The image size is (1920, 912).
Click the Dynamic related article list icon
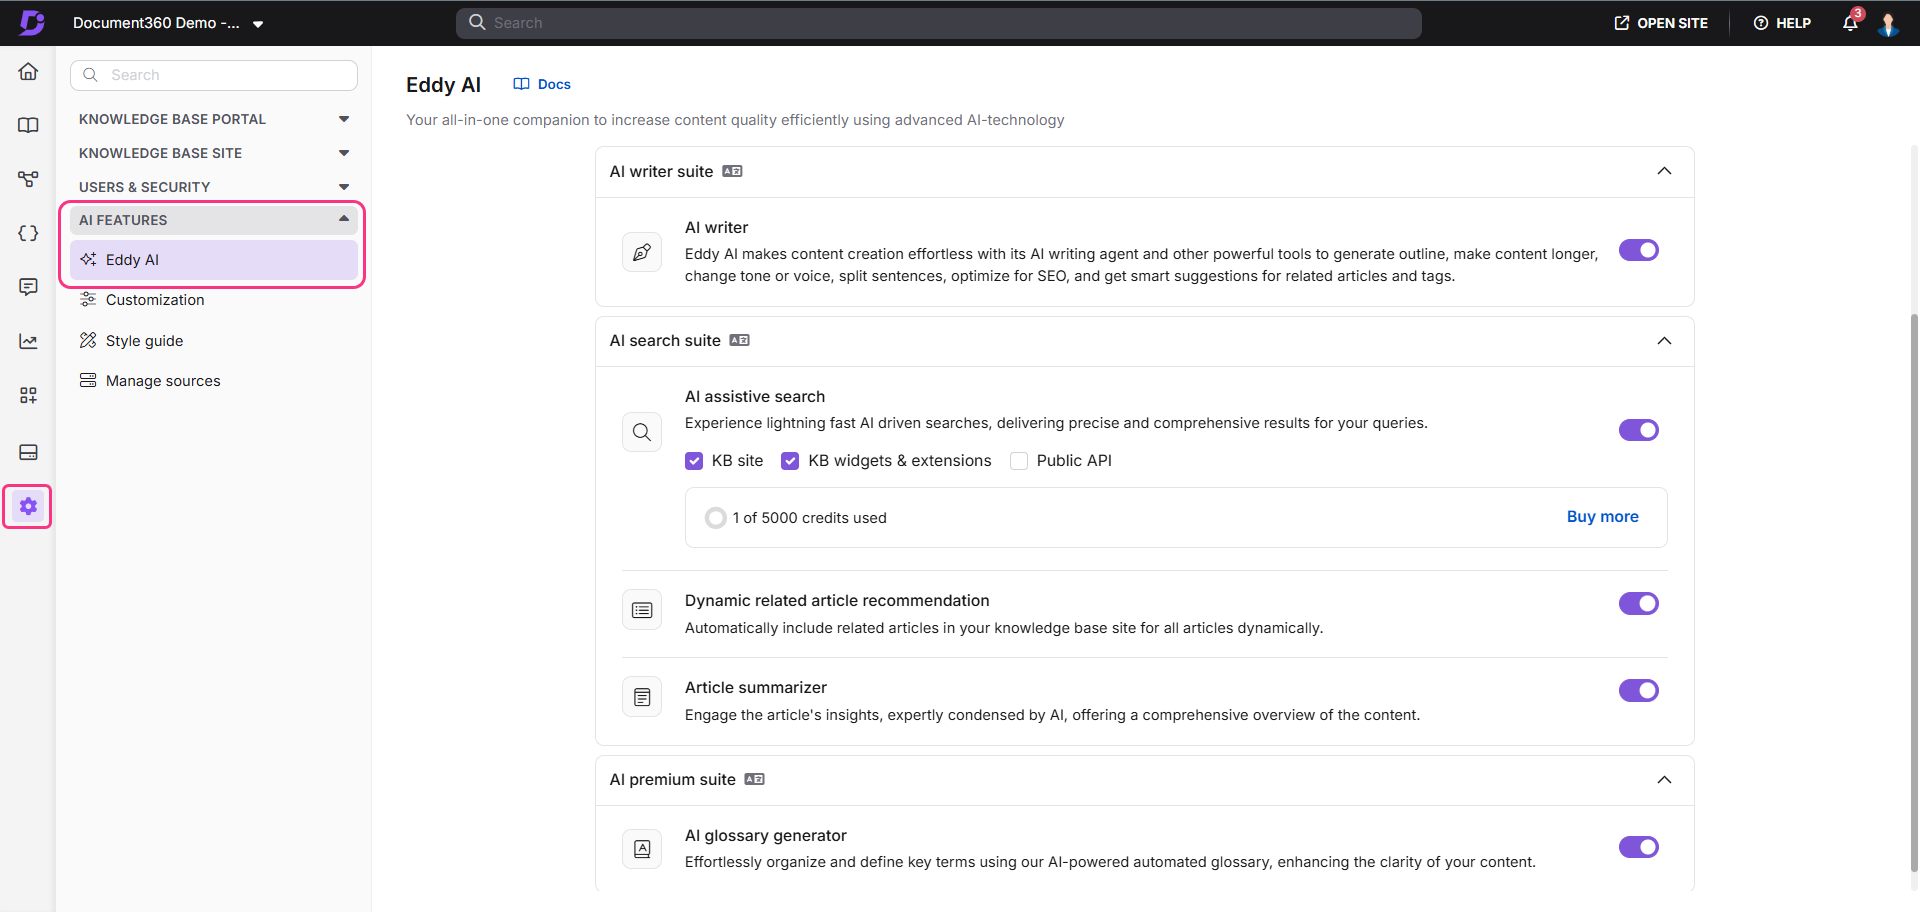click(x=642, y=610)
